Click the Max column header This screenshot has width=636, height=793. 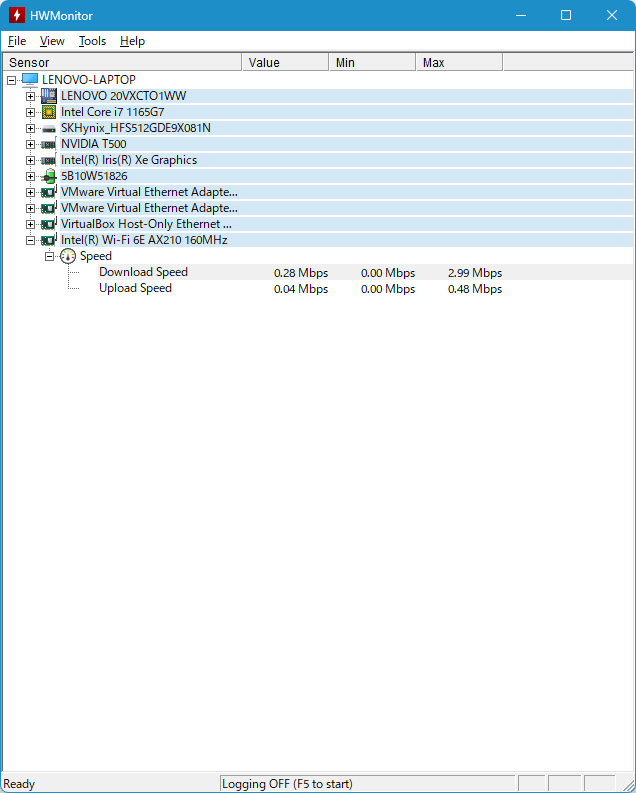[x=458, y=62]
